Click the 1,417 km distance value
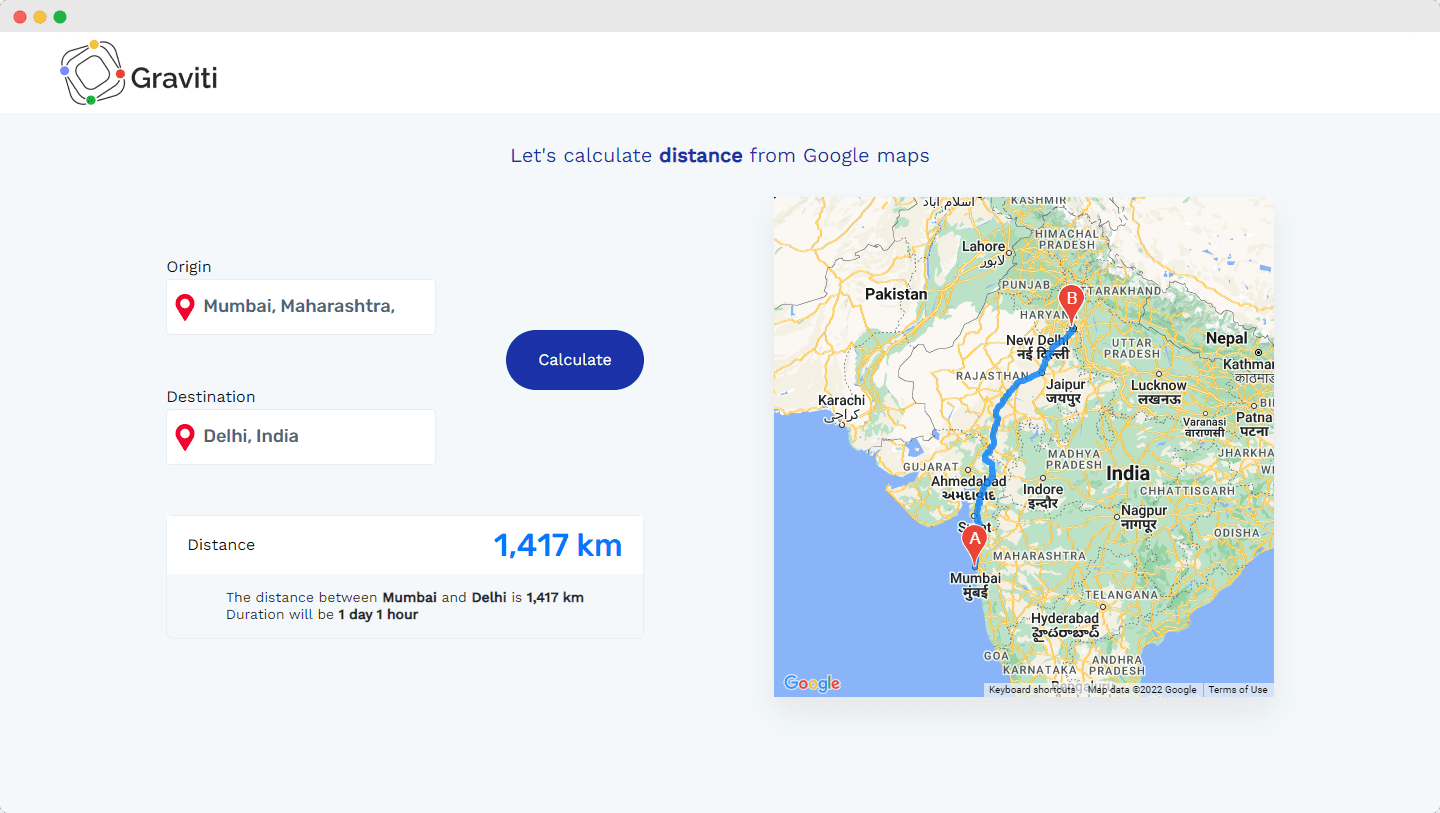The width and height of the screenshot is (1440, 813). [558, 545]
